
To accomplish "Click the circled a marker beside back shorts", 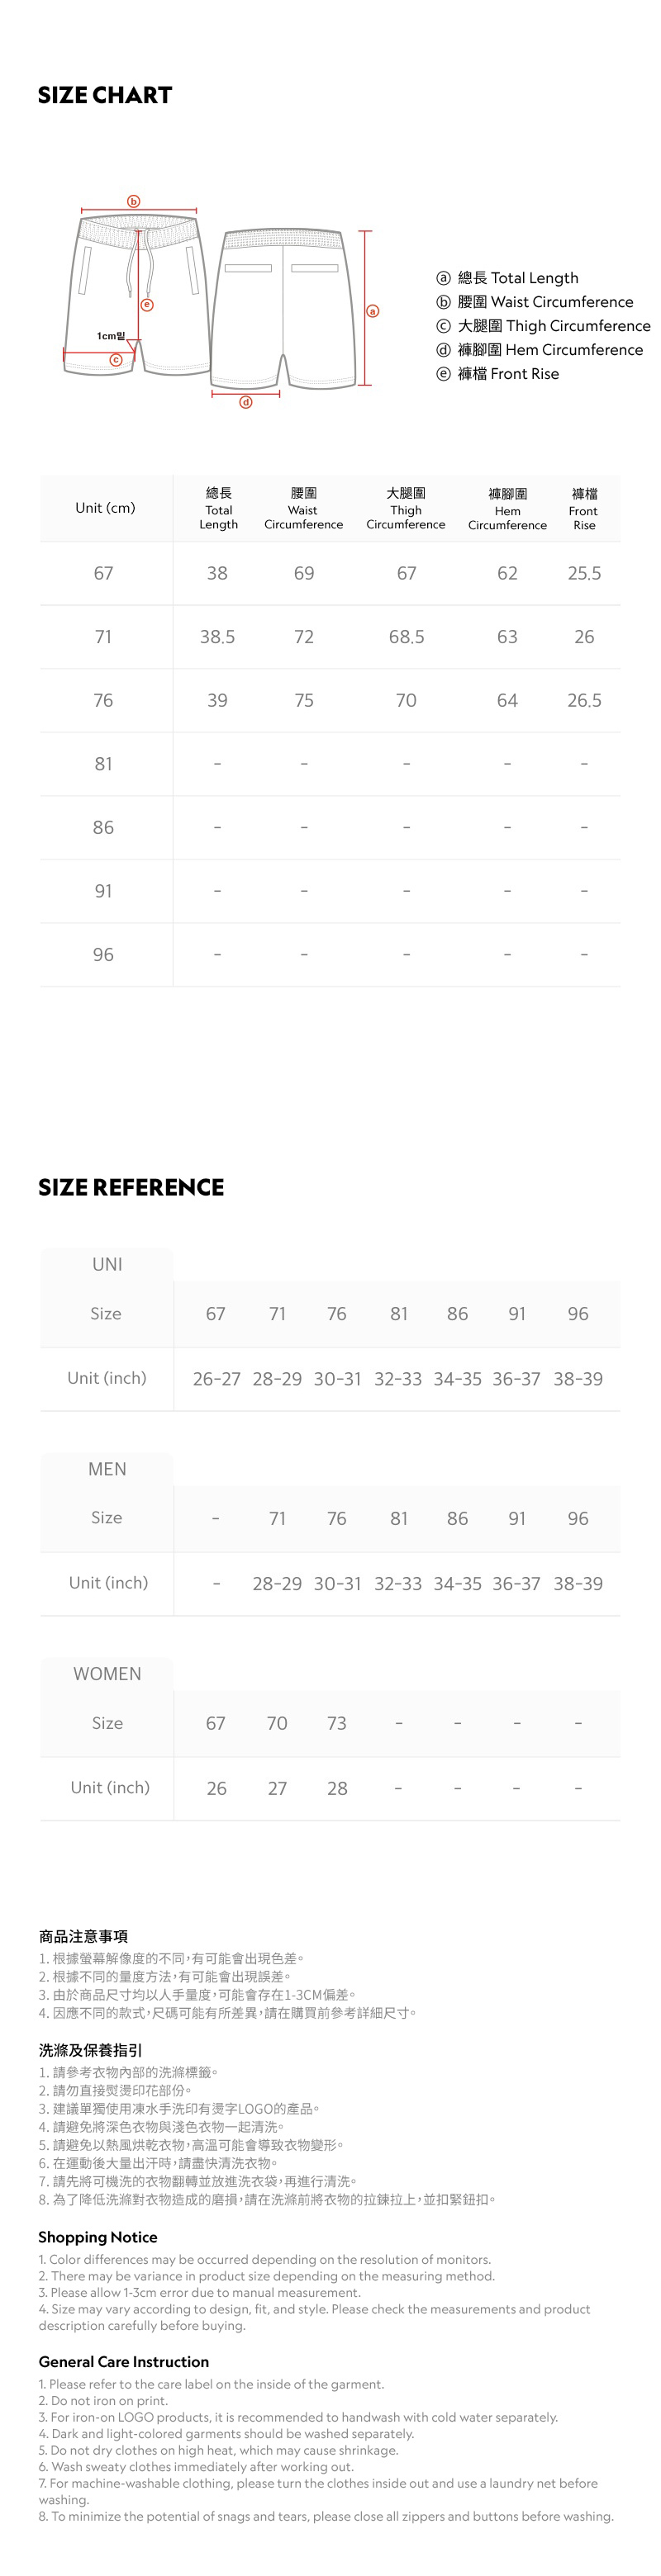I will click(x=373, y=311).
